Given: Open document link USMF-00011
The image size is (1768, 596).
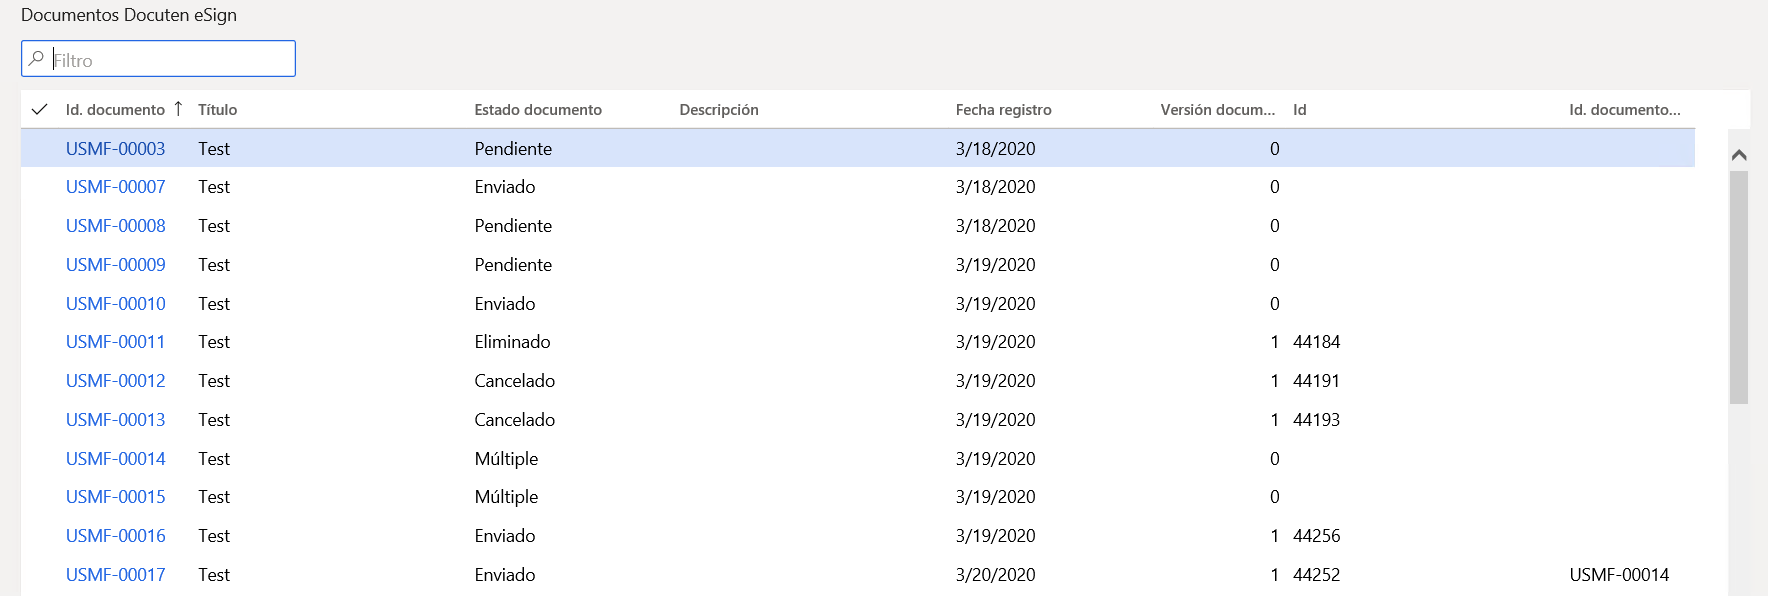Looking at the screenshot, I should [x=116, y=342].
